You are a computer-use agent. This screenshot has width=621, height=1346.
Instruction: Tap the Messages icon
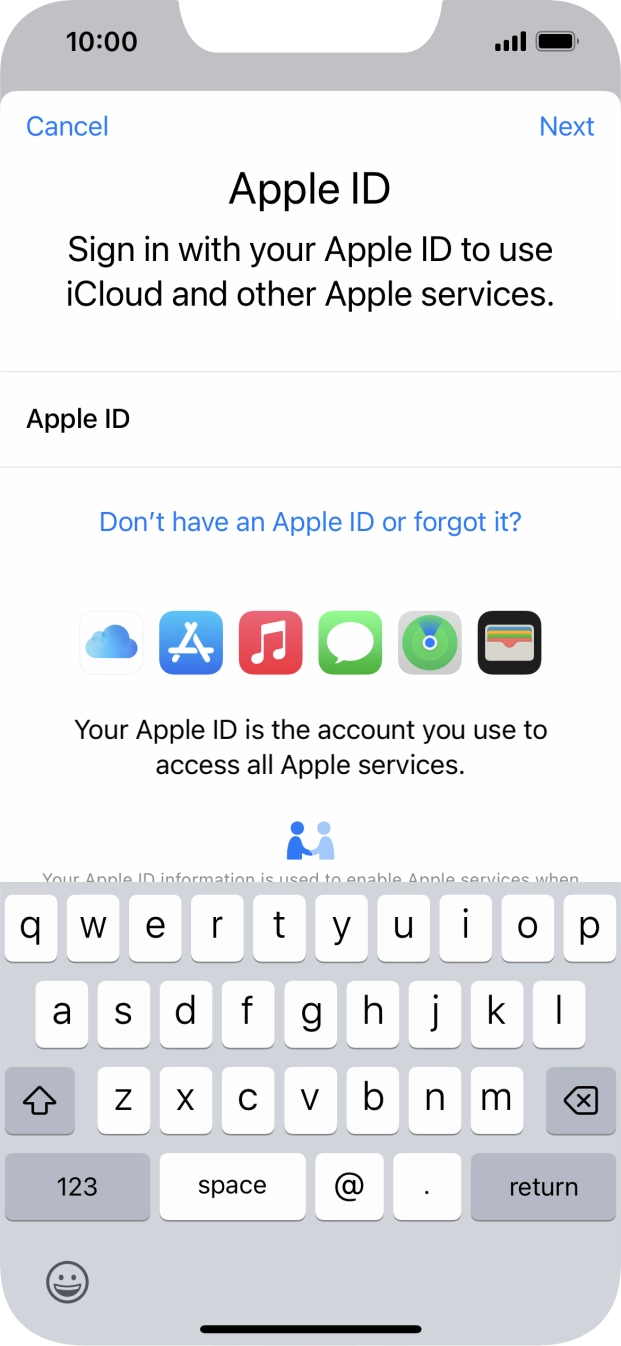350,642
